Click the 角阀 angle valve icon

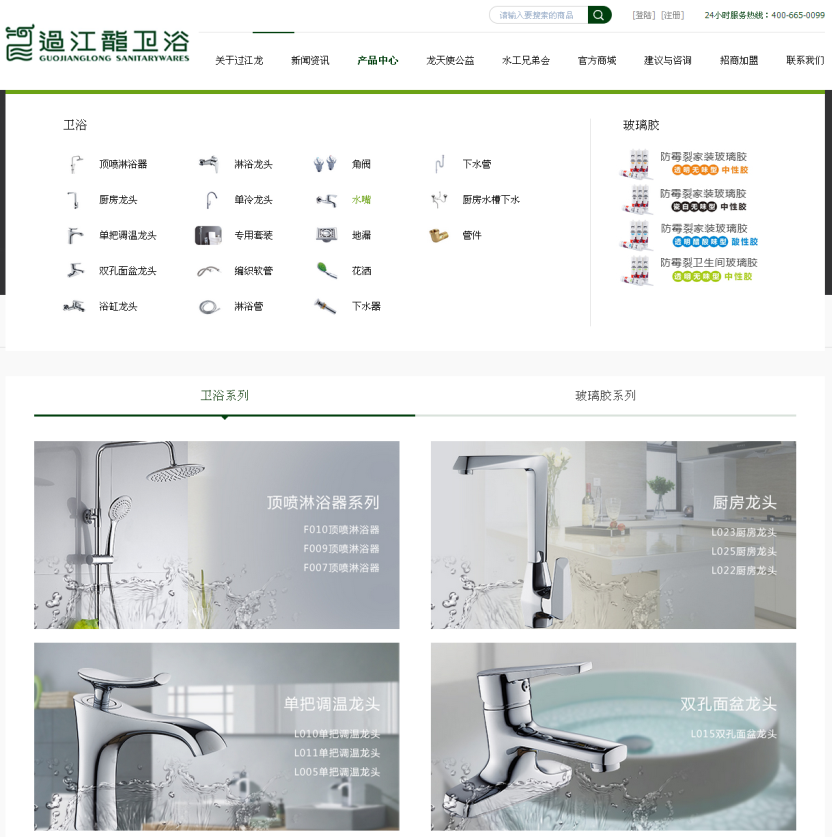pos(325,163)
